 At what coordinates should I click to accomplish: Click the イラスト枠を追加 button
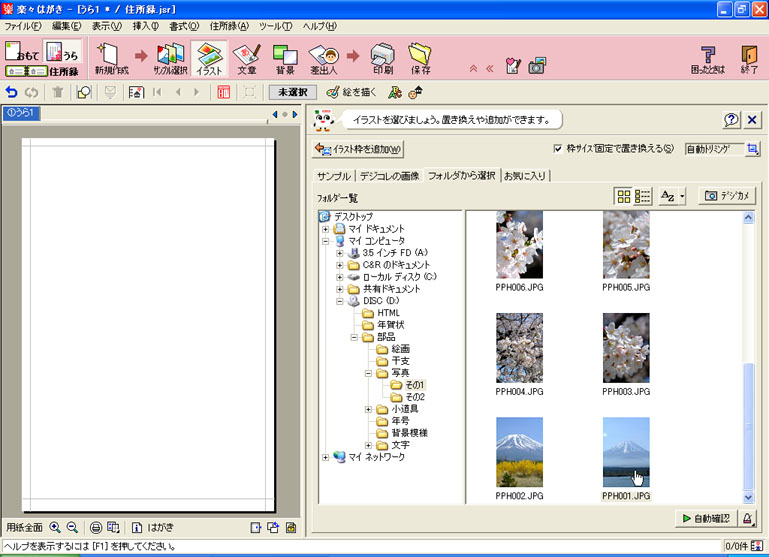(x=359, y=149)
